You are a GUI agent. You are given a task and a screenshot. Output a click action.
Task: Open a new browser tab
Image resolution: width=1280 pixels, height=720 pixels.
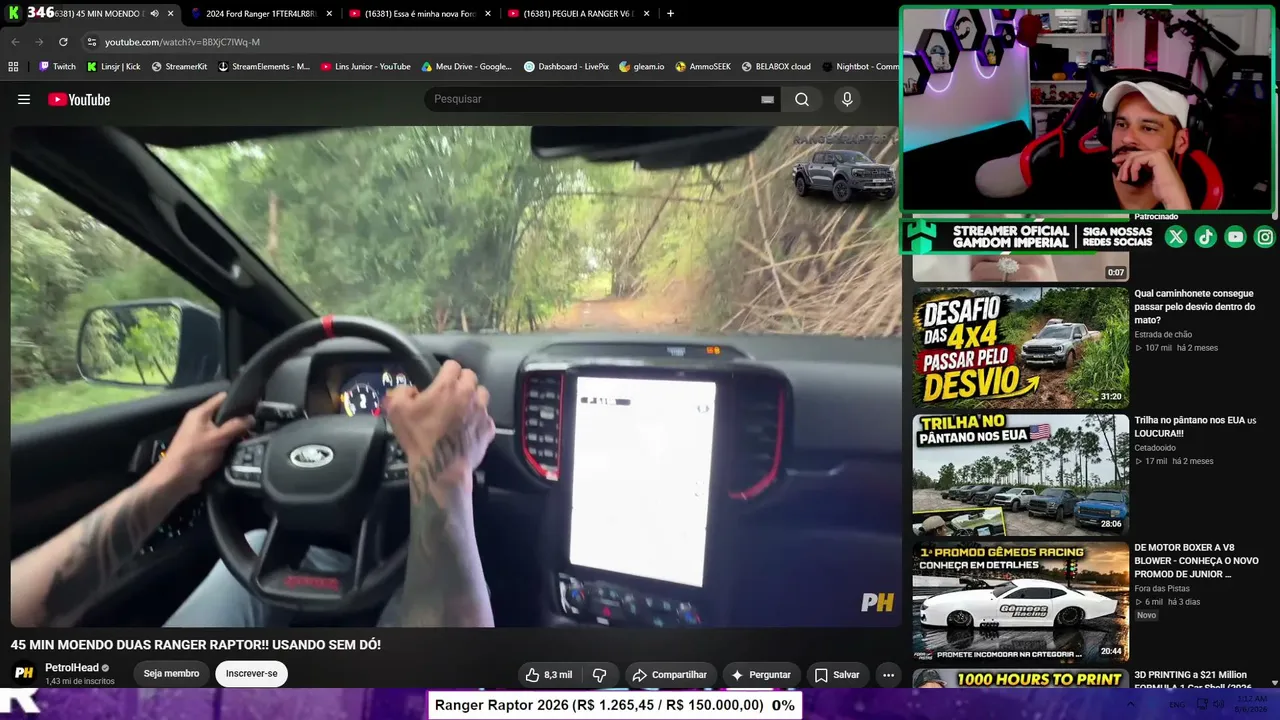pos(670,14)
